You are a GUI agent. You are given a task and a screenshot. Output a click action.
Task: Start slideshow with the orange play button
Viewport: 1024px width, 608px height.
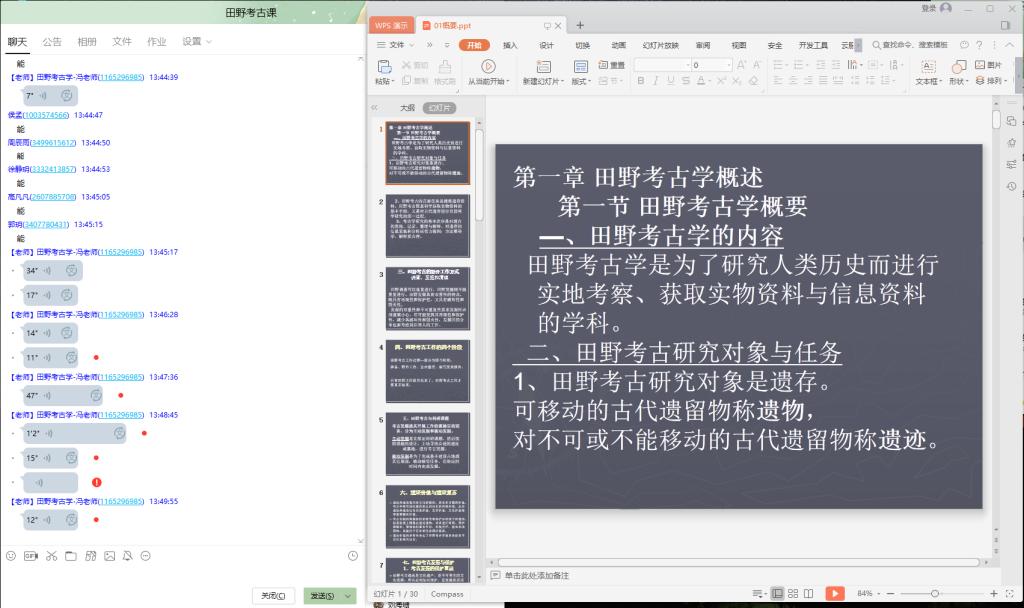coord(834,593)
